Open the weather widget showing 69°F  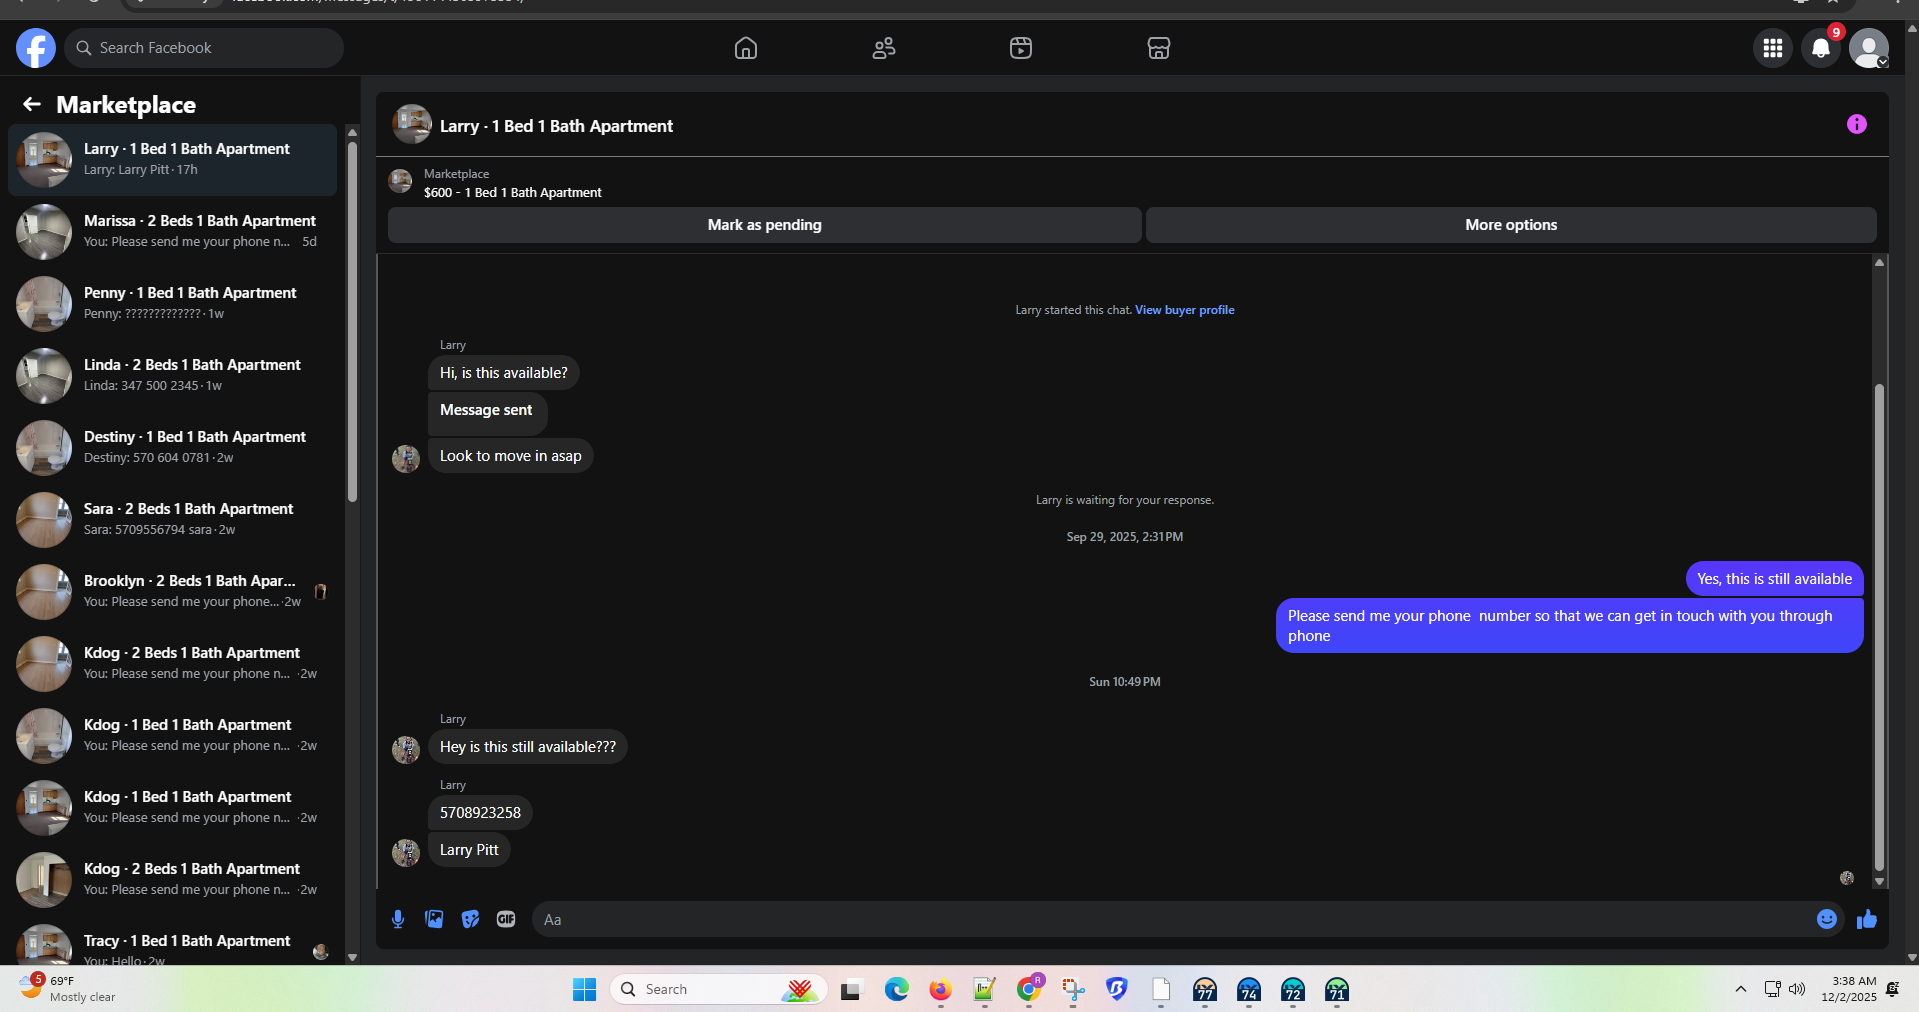point(67,988)
